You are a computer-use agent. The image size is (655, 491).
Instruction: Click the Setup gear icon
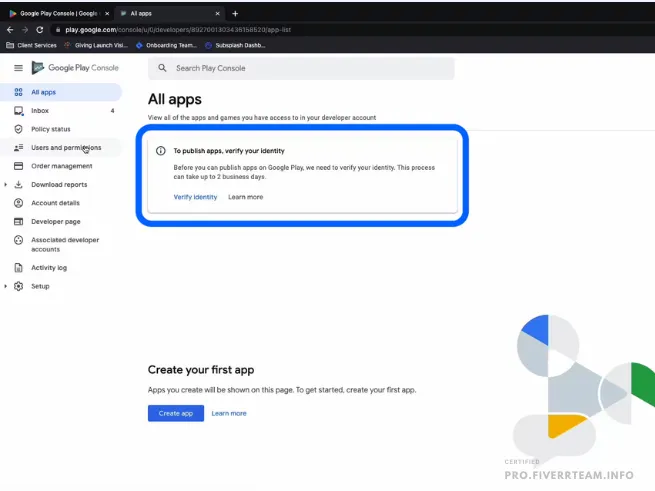click(18, 286)
